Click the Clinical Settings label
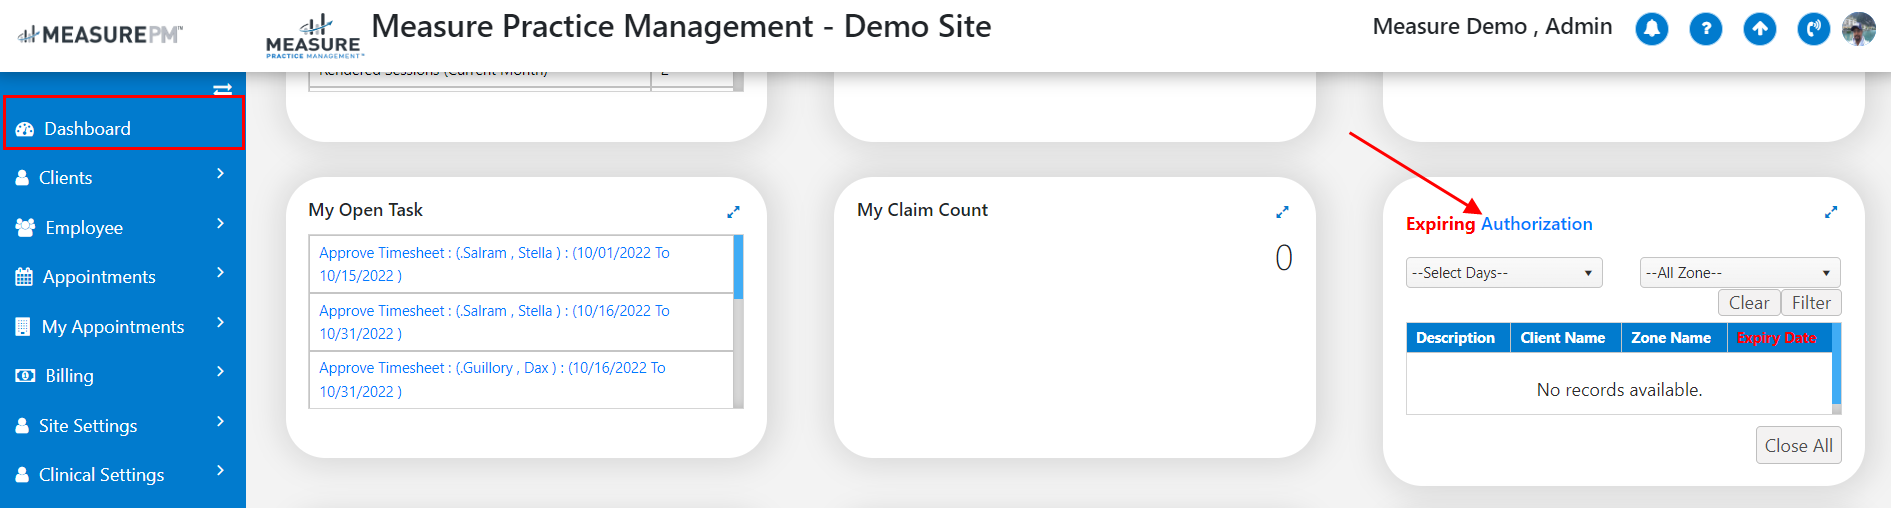1891x508 pixels. [101, 475]
